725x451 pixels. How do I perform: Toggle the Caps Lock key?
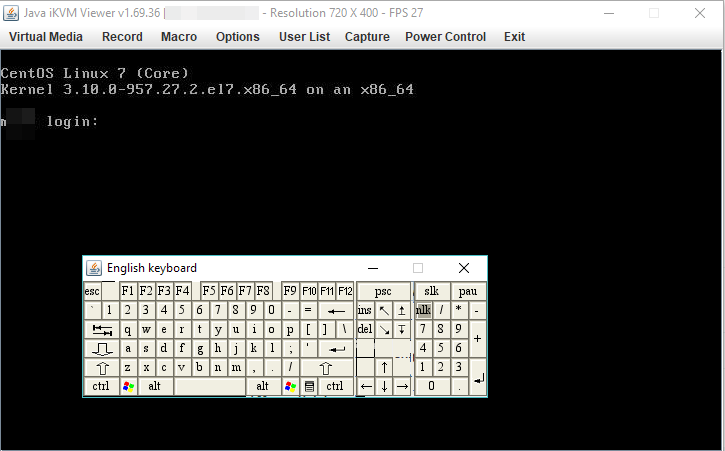pos(101,348)
